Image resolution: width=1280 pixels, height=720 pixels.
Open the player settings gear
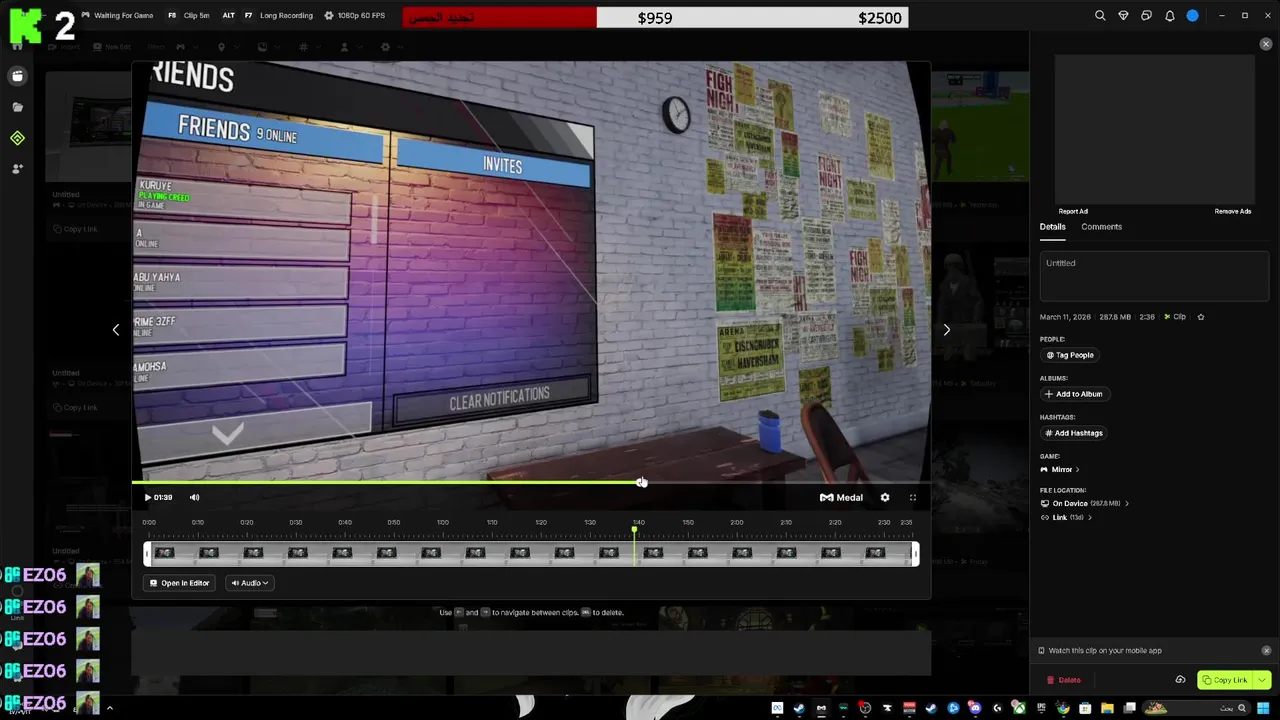coord(885,497)
